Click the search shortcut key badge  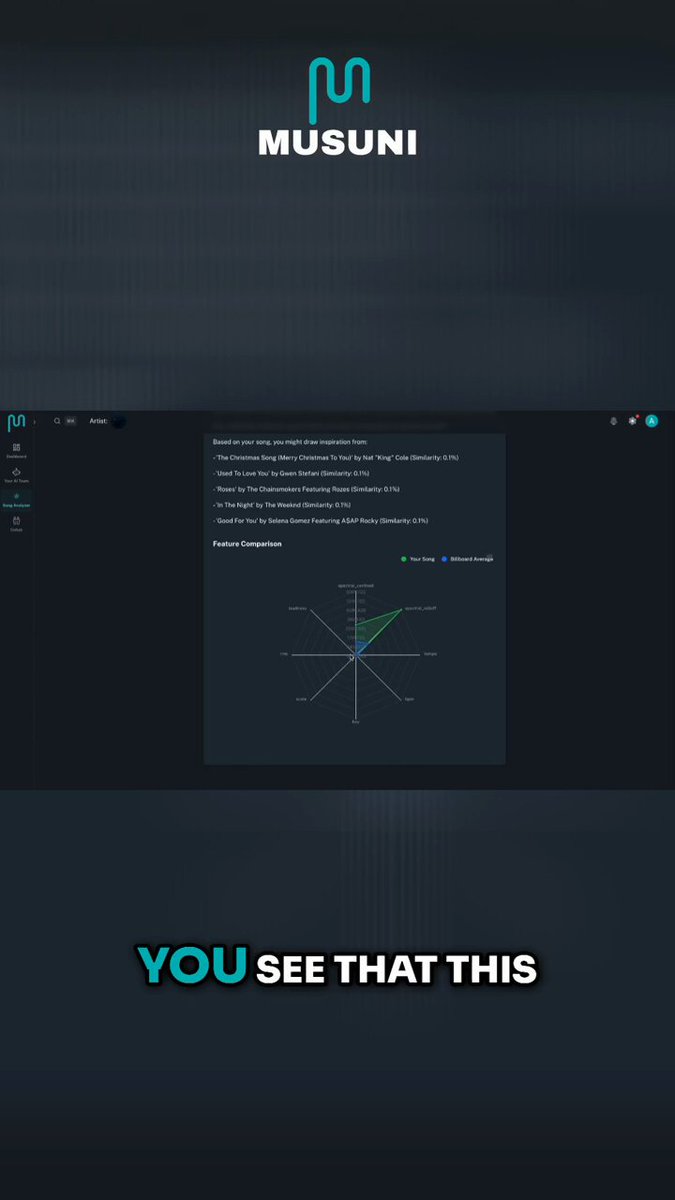click(70, 421)
